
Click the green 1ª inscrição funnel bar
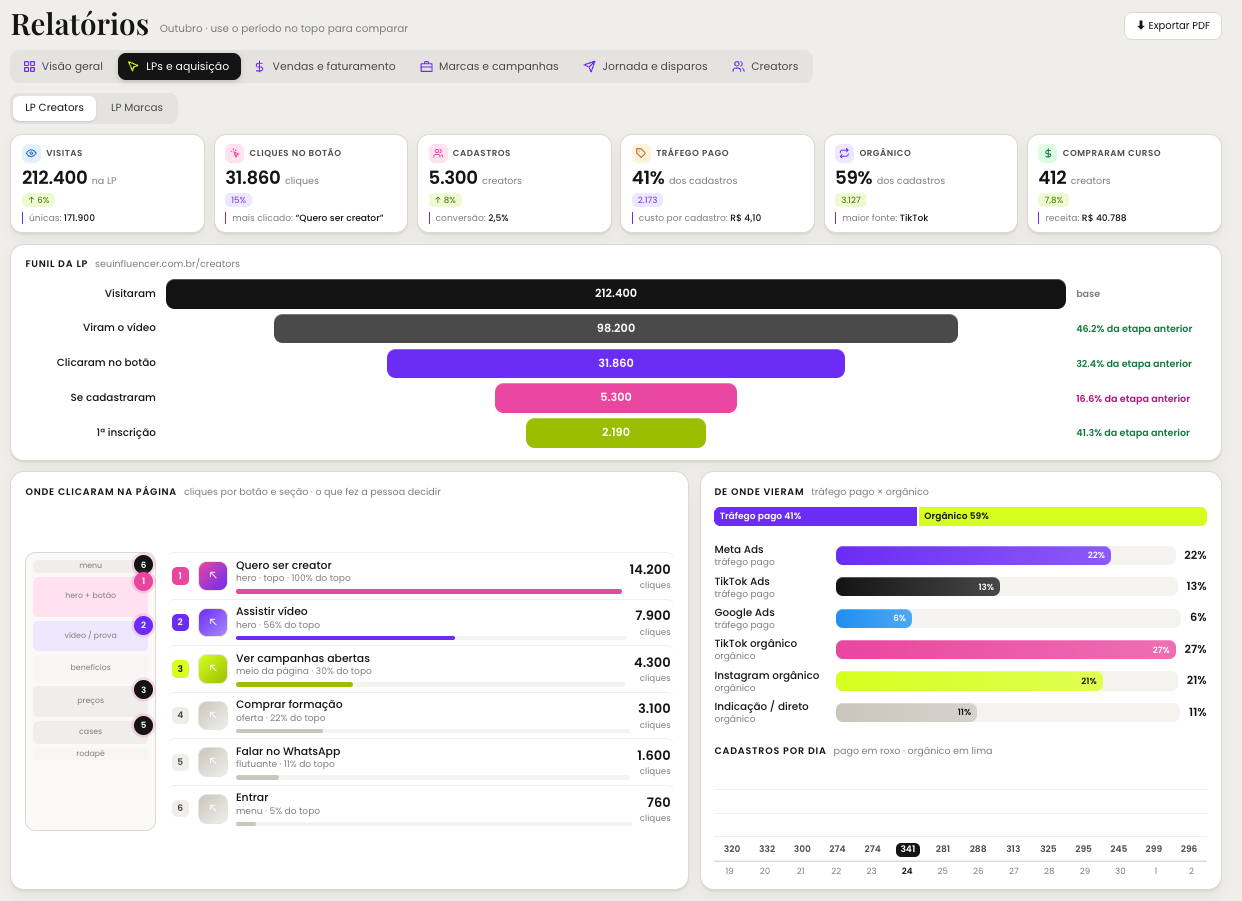(616, 432)
